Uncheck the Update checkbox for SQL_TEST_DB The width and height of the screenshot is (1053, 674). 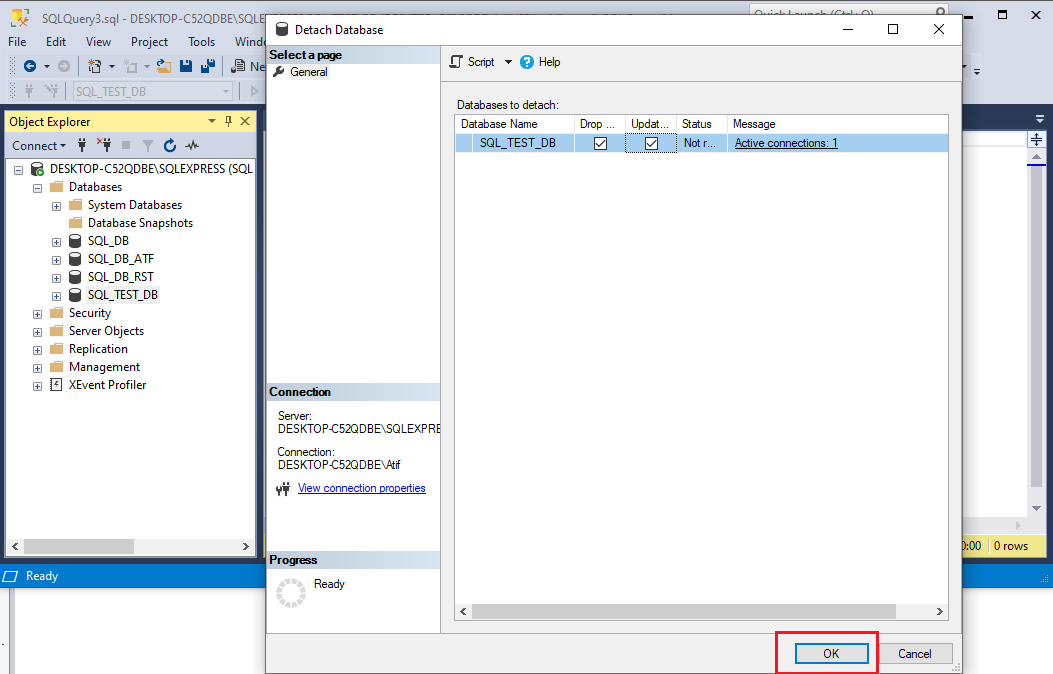coord(651,142)
